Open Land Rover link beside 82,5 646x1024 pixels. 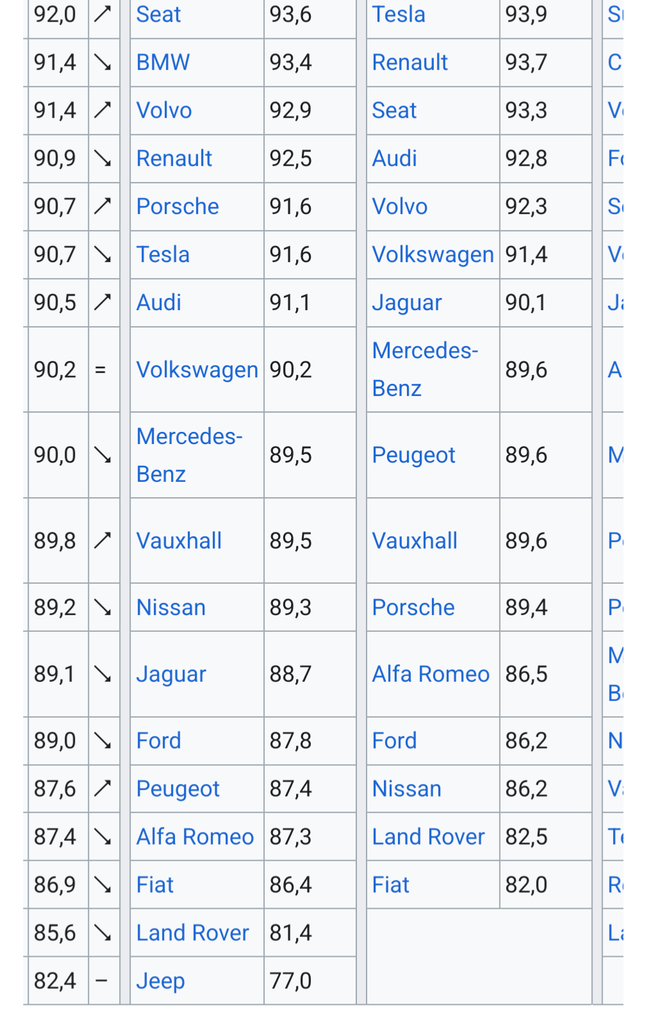(428, 837)
